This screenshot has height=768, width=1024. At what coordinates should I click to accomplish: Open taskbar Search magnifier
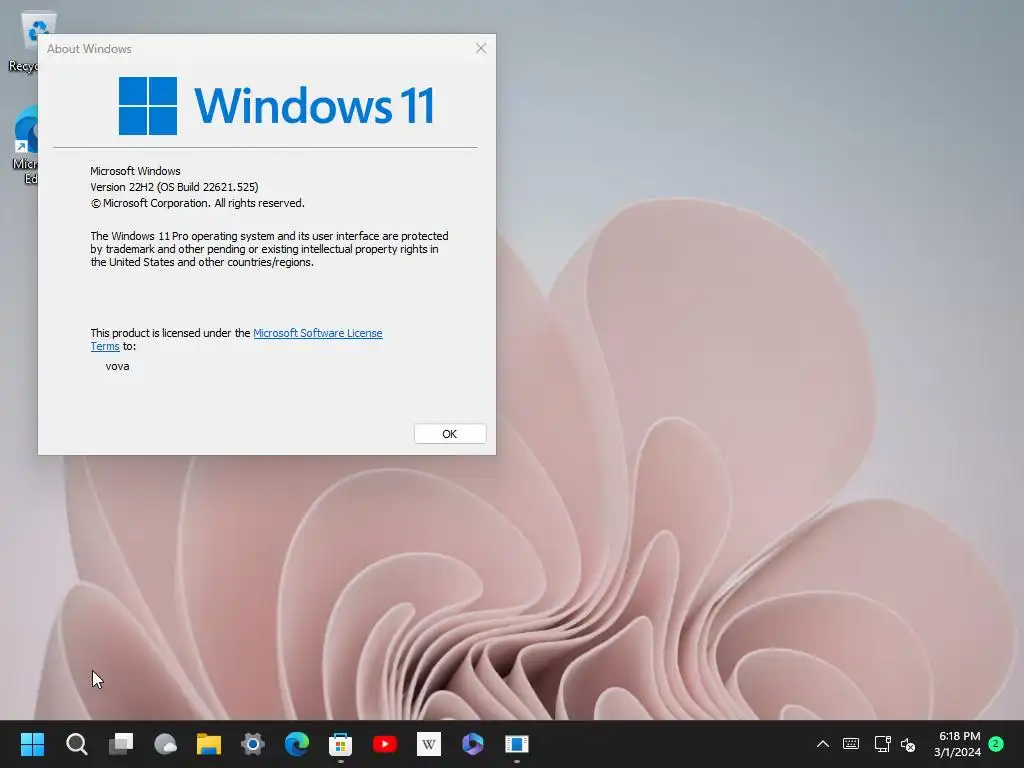[76, 743]
